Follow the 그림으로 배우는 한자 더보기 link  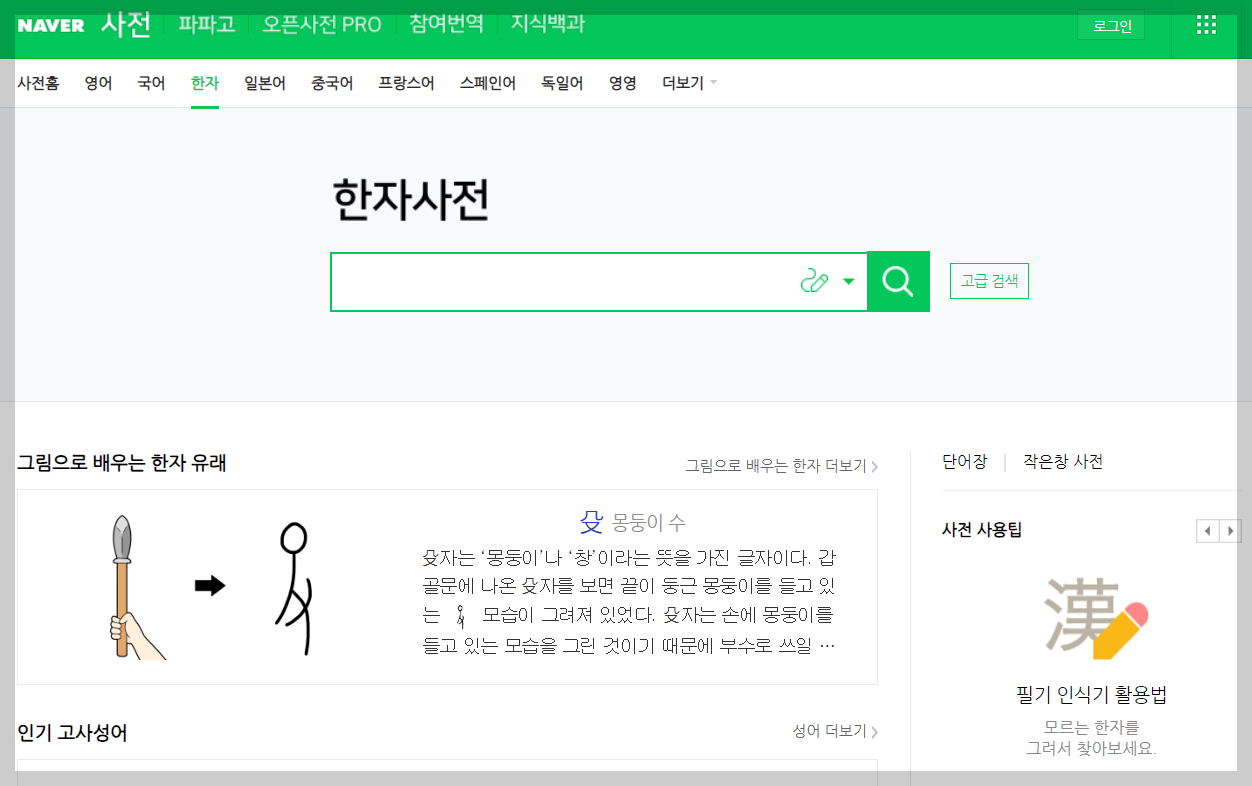point(778,466)
